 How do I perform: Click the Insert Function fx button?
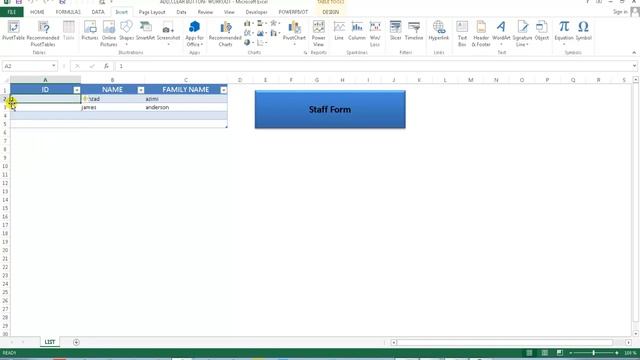(x=106, y=66)
